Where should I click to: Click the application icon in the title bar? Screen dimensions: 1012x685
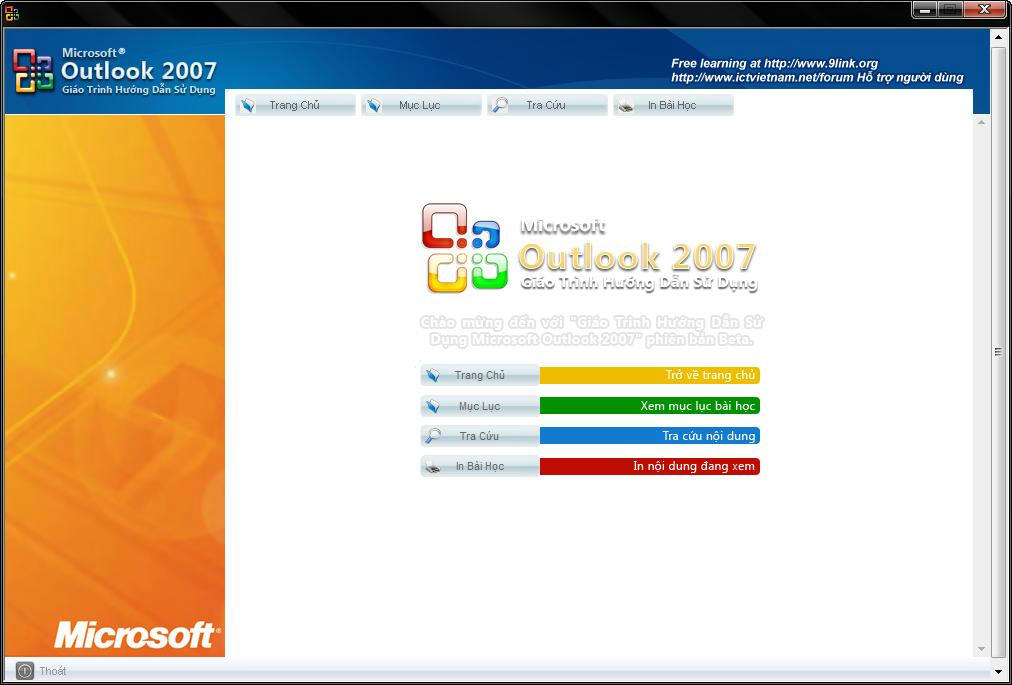point(12,12)
